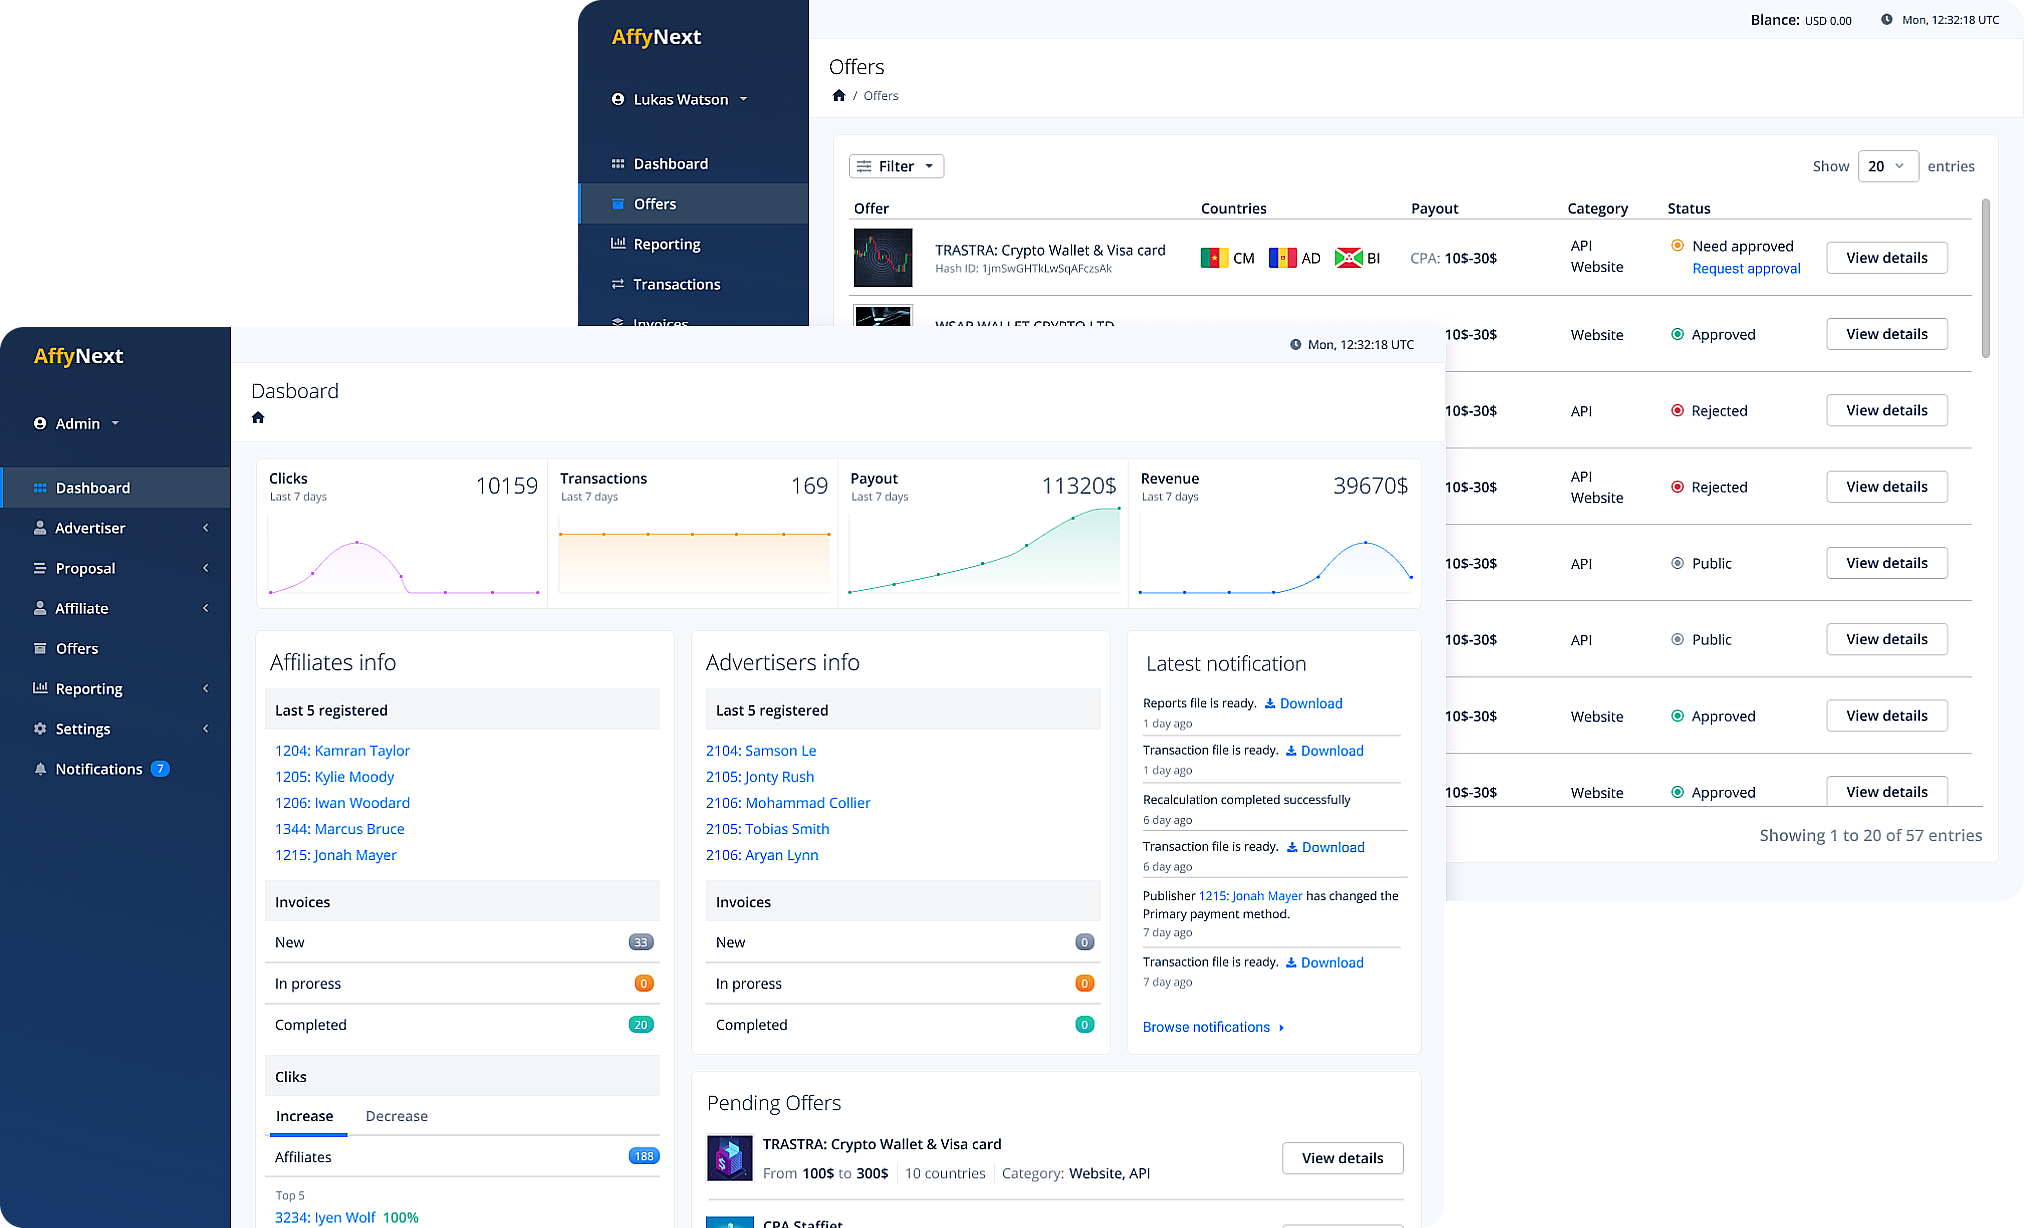Click 1215: Jonah Mayer in notification text
Image resolution: width=2024 pixels, height=1228 pixels.
point(1251,896)
